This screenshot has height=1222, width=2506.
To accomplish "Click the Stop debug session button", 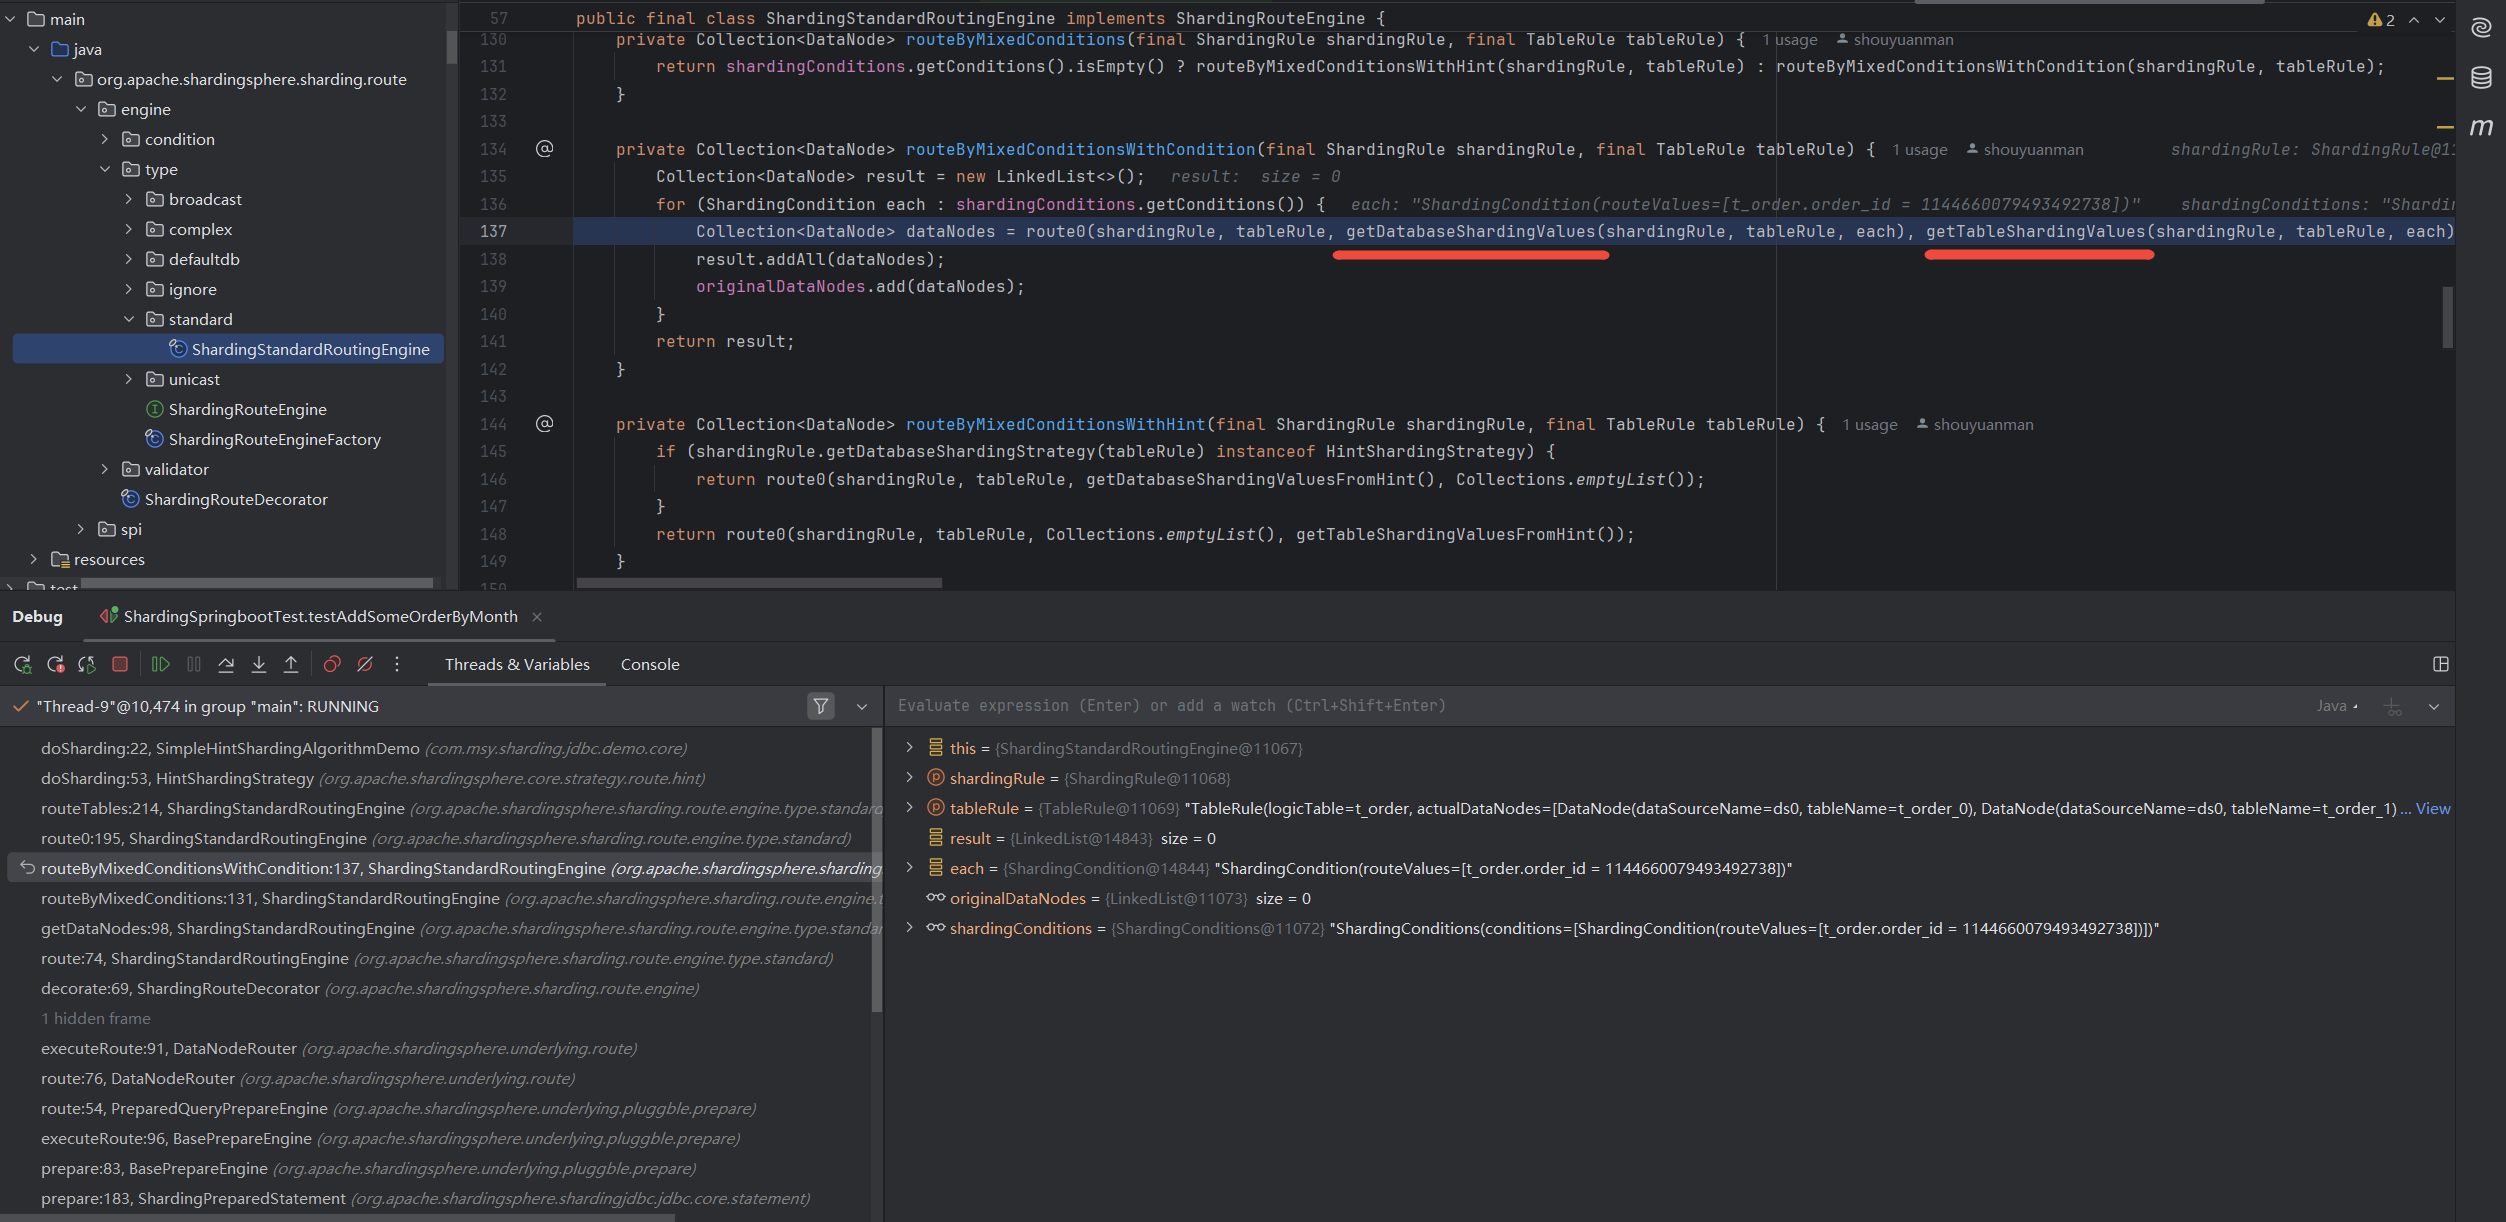I will (x=120, y=664).
